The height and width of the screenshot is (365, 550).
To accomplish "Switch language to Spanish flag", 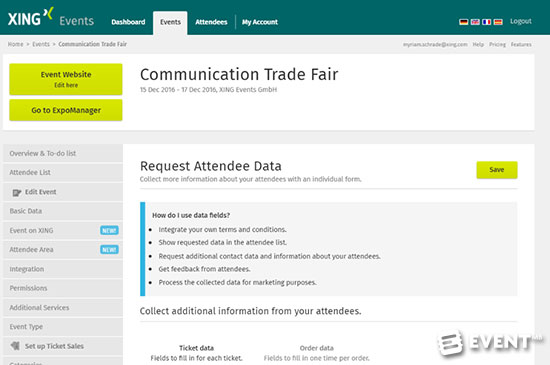I will click(498, 22).
